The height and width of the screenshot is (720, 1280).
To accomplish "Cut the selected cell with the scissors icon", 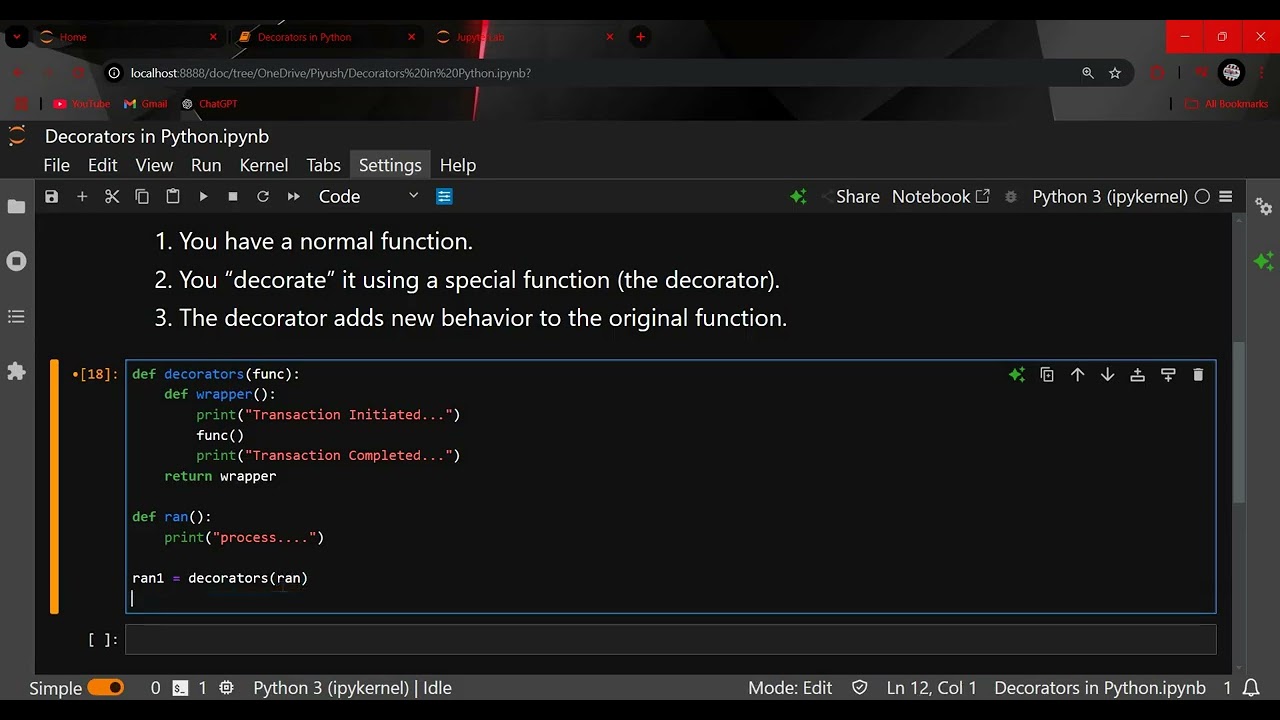I will (x=112, y=197).
